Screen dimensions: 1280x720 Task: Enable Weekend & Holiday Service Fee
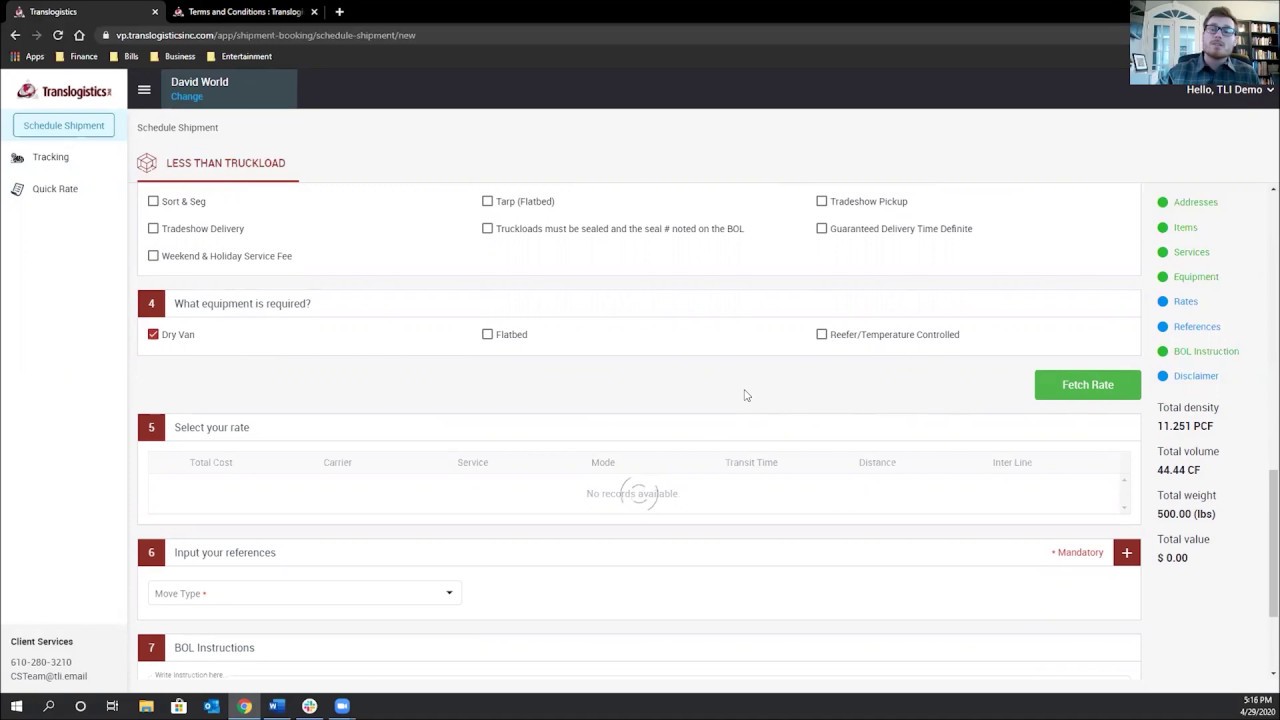tap(153, 255)
